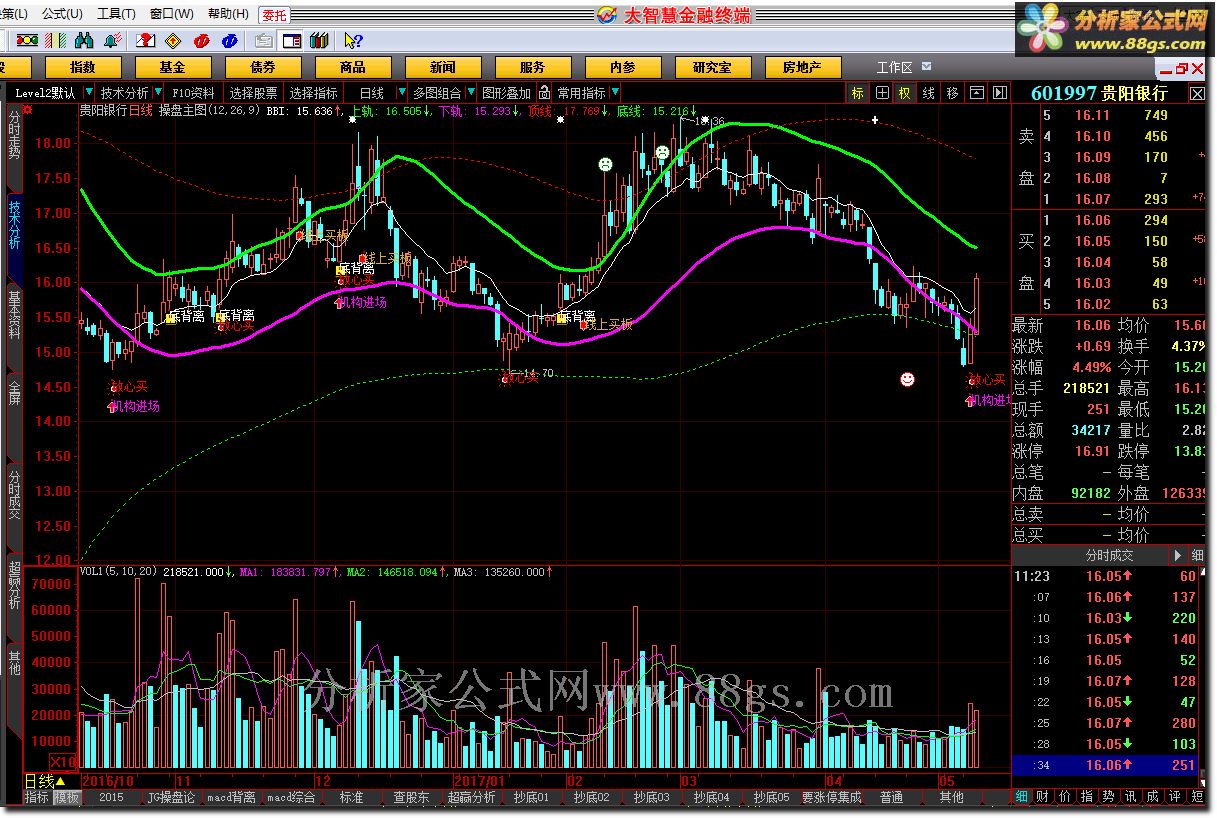Click the alarm bell alert icon
Viewport: 1217px width, 818px height.
(112, 40)
